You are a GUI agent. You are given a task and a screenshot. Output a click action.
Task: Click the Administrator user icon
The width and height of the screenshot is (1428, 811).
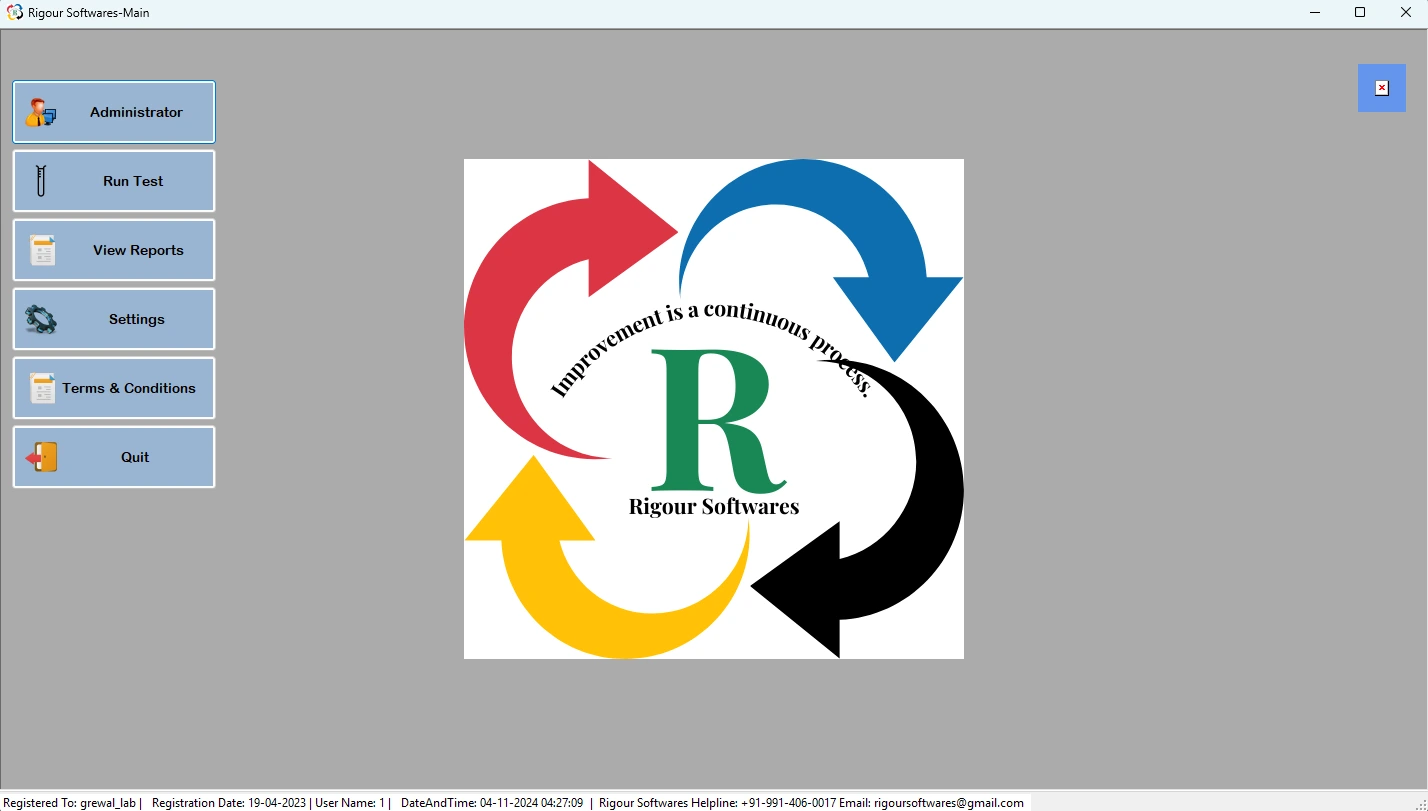[41, 112]
